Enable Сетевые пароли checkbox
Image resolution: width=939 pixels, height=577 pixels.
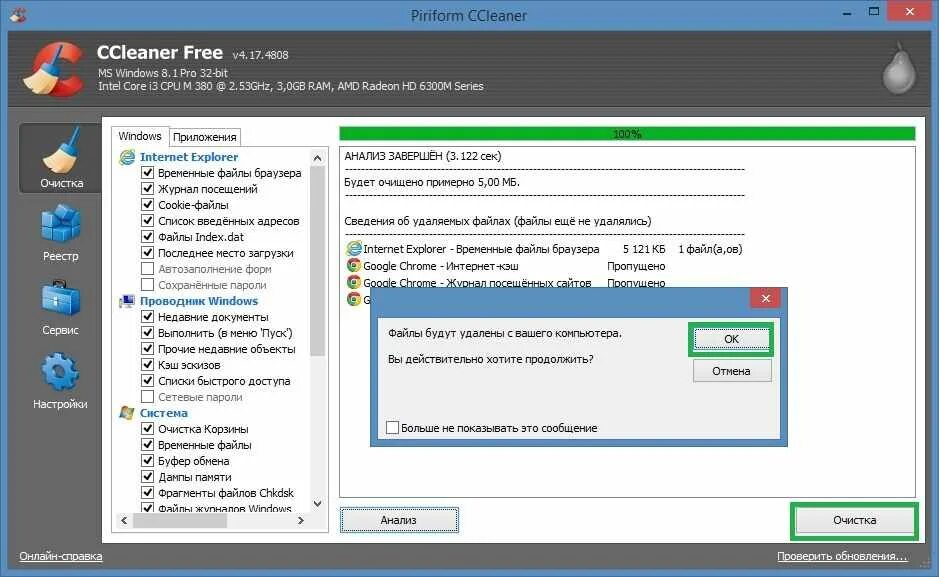tap(147, 397)
